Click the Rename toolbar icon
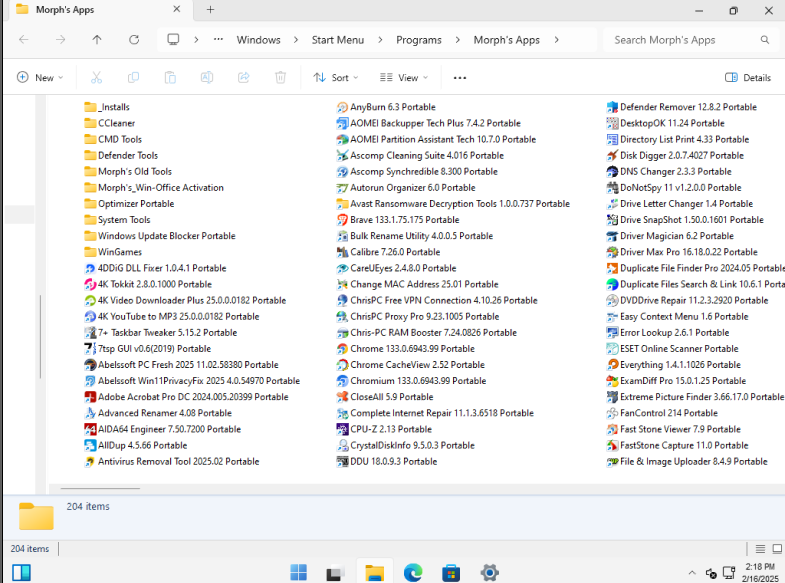Viewport: 785px width, 583px height. [x=207, y=78]
